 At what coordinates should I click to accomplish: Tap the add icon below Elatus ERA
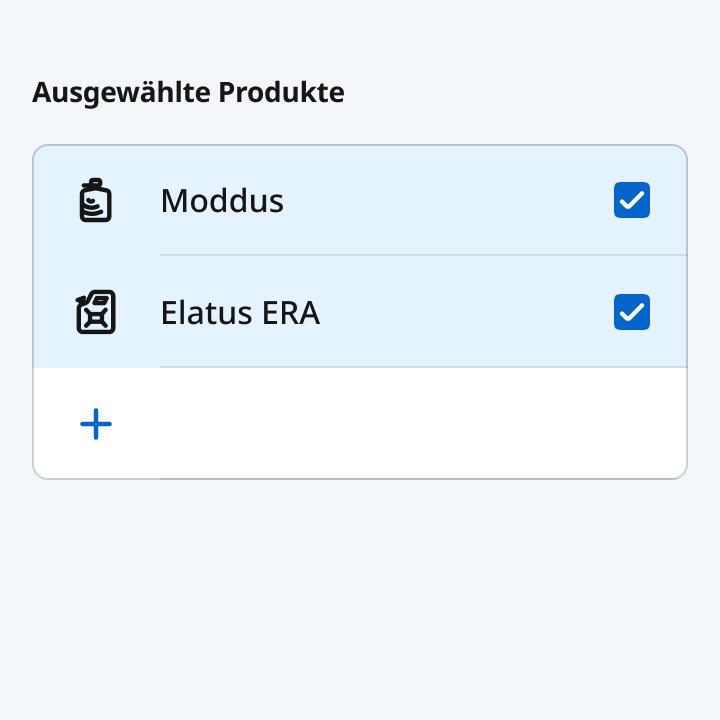click(x=96, y=425)
